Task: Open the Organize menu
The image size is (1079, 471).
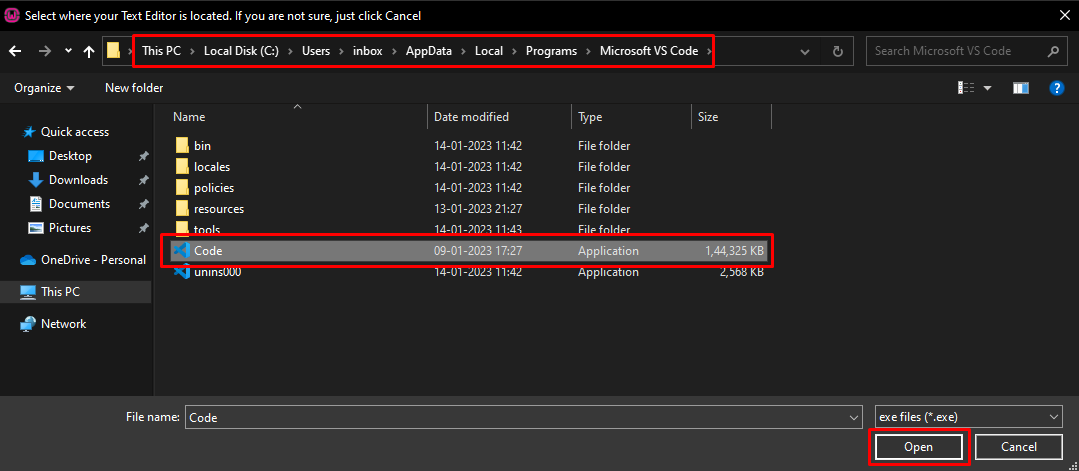Action: [x=44, y=87]
